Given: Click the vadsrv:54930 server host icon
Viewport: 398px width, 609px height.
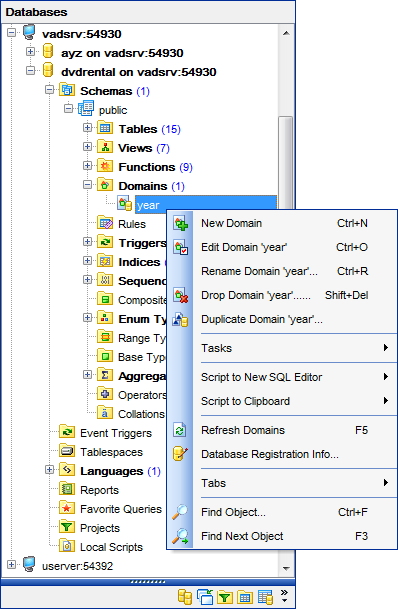Looking at the screenshot, I should (x=29, y=32).
